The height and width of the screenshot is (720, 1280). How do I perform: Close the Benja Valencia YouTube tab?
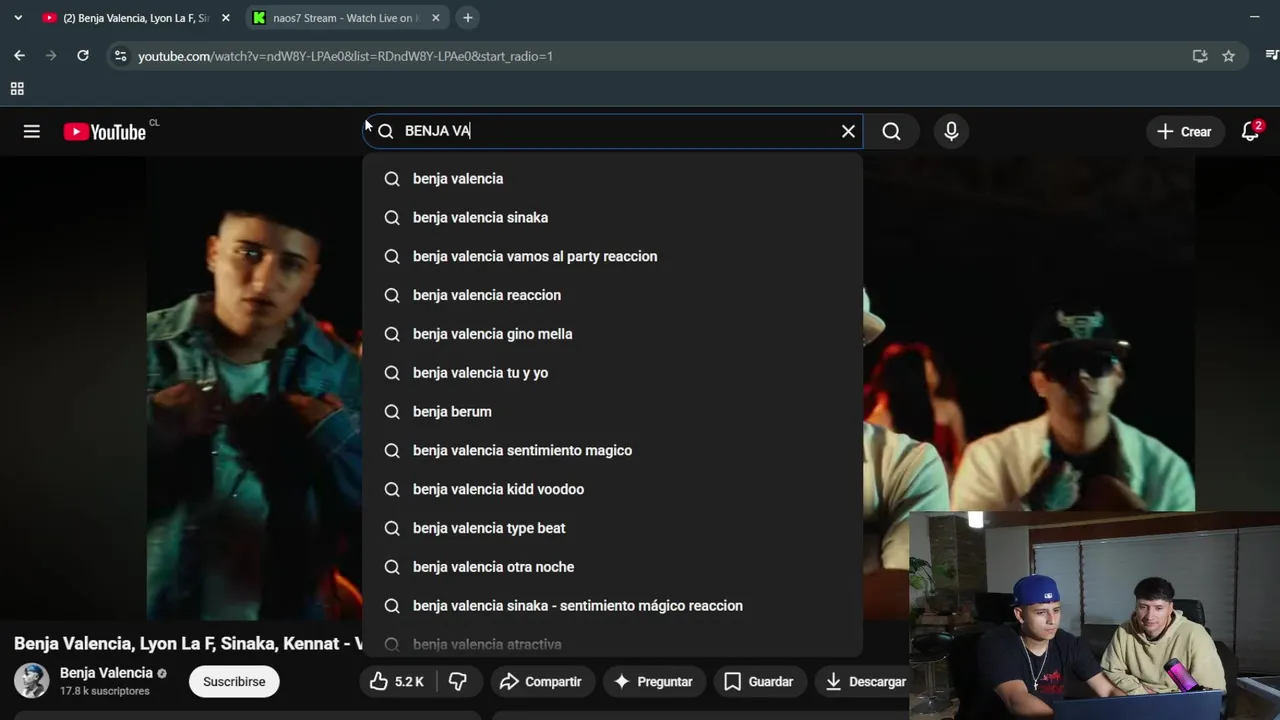click(x=225, y=18)
